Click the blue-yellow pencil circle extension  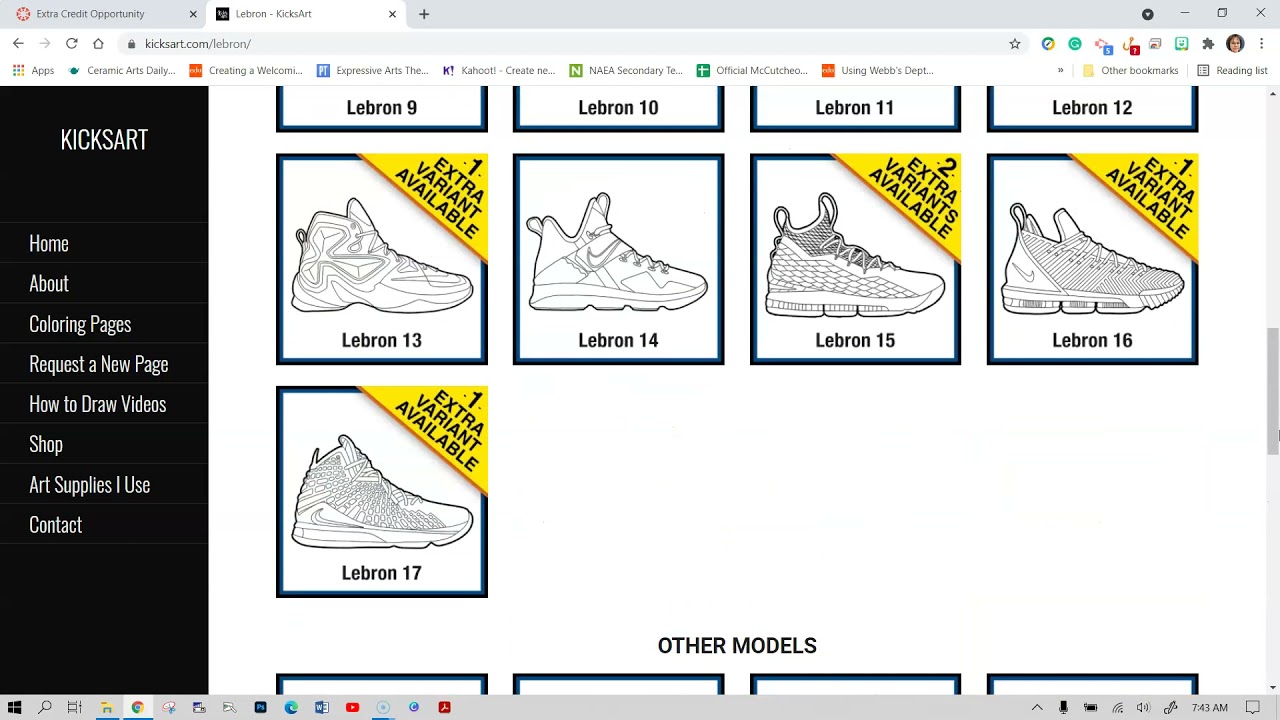pos(1048,44)
